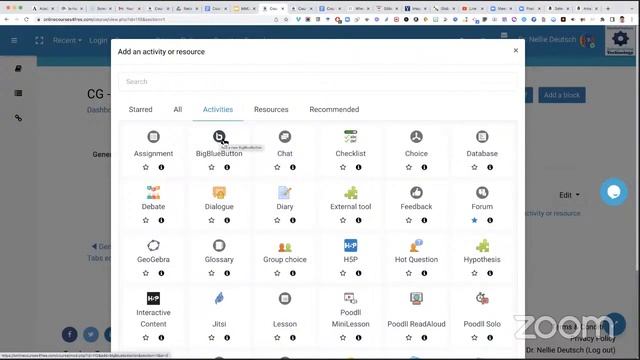
Task: Open the Facebook share icon
Action: [x=70, y=335]
